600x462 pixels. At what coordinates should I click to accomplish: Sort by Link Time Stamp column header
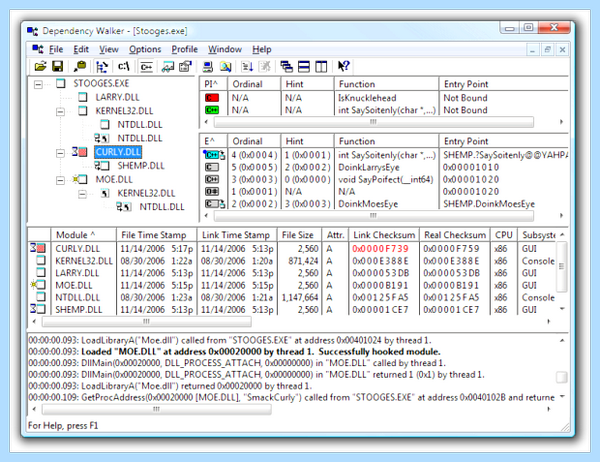(237, 235)
